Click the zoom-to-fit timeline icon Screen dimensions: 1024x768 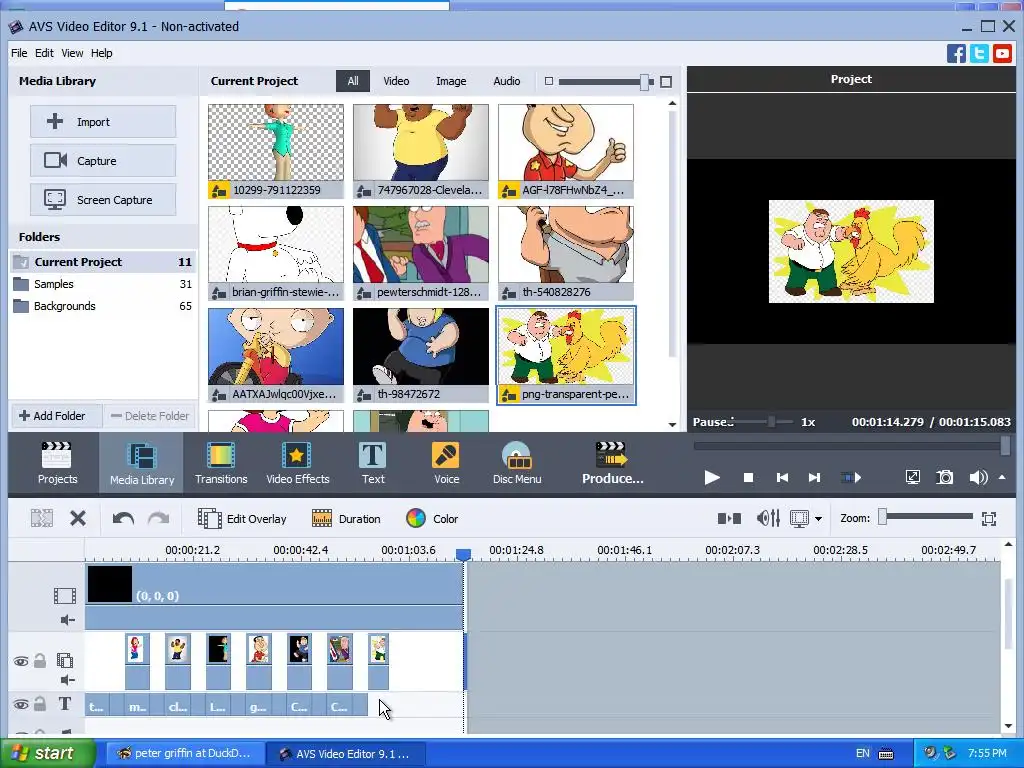[989, 519]
